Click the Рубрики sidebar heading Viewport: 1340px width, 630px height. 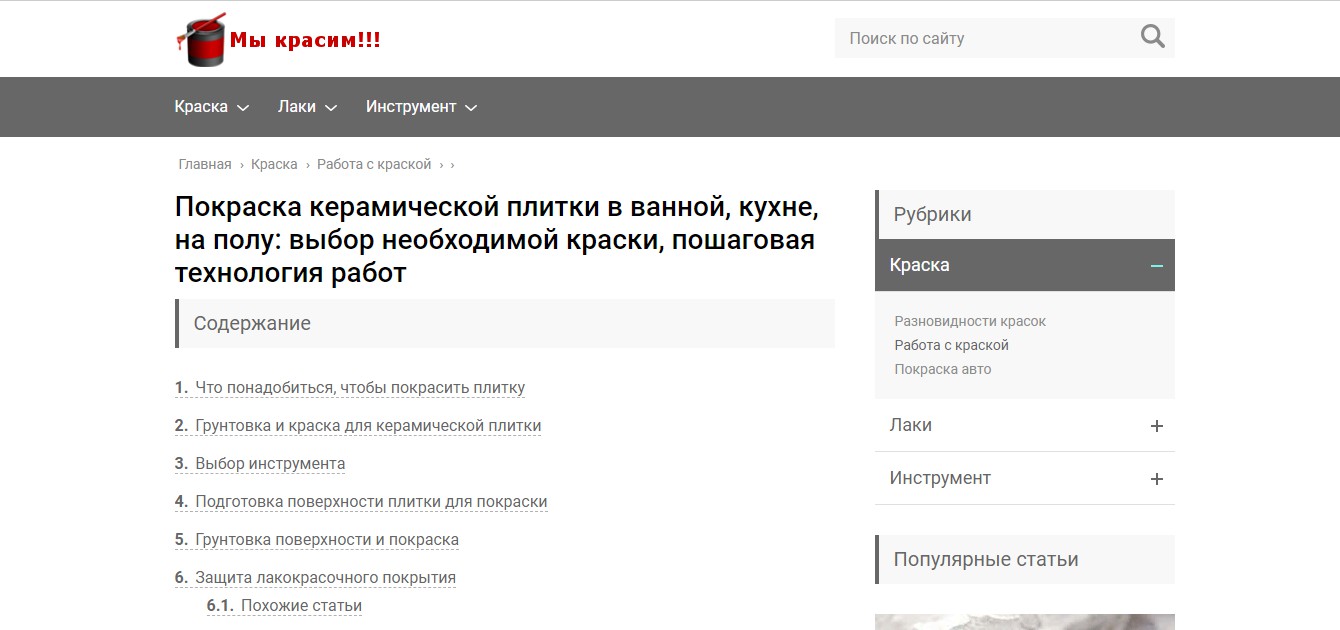[x=1025, y=215]
